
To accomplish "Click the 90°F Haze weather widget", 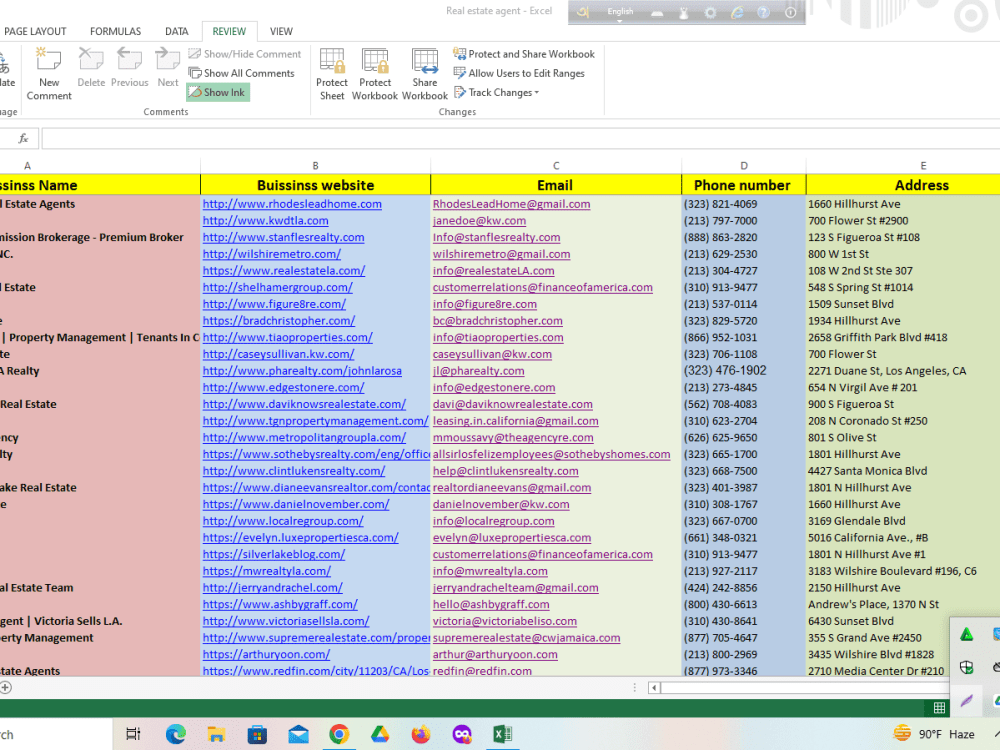I will [x=934, y=734].
